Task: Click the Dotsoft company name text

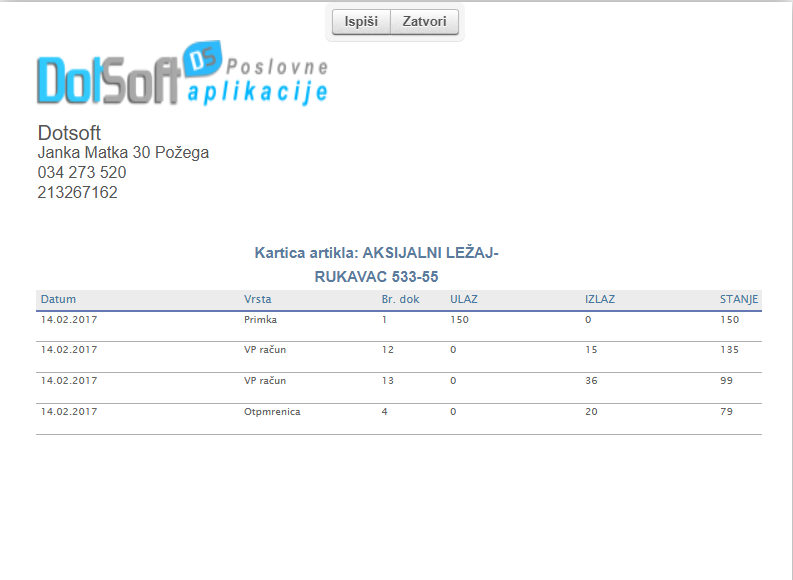Action: (x=69, y=133)
